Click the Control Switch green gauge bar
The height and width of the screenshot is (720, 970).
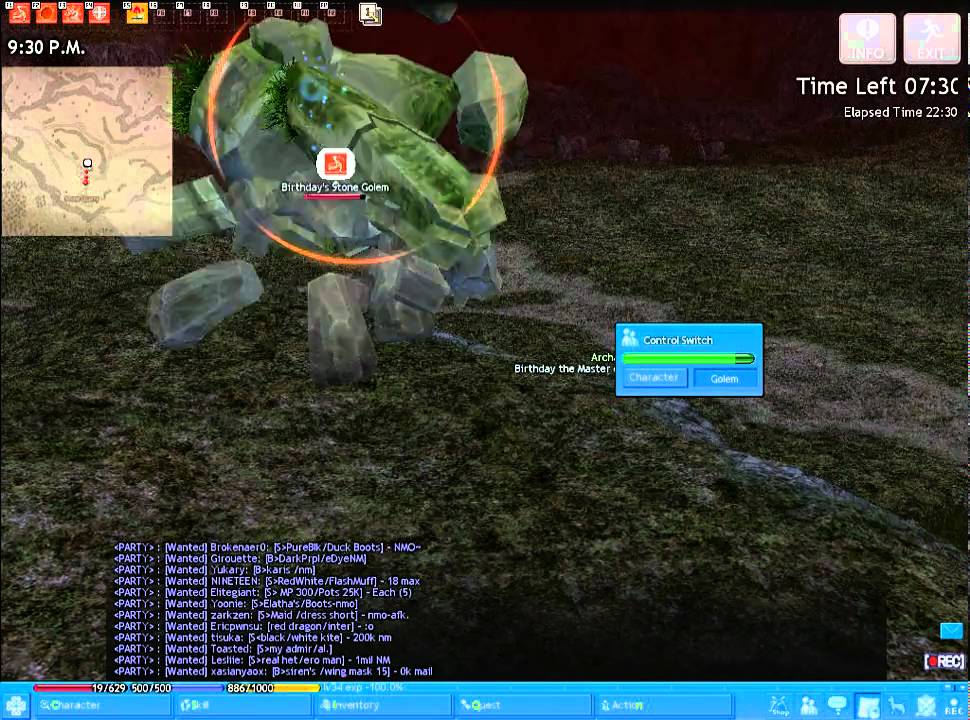689,359
